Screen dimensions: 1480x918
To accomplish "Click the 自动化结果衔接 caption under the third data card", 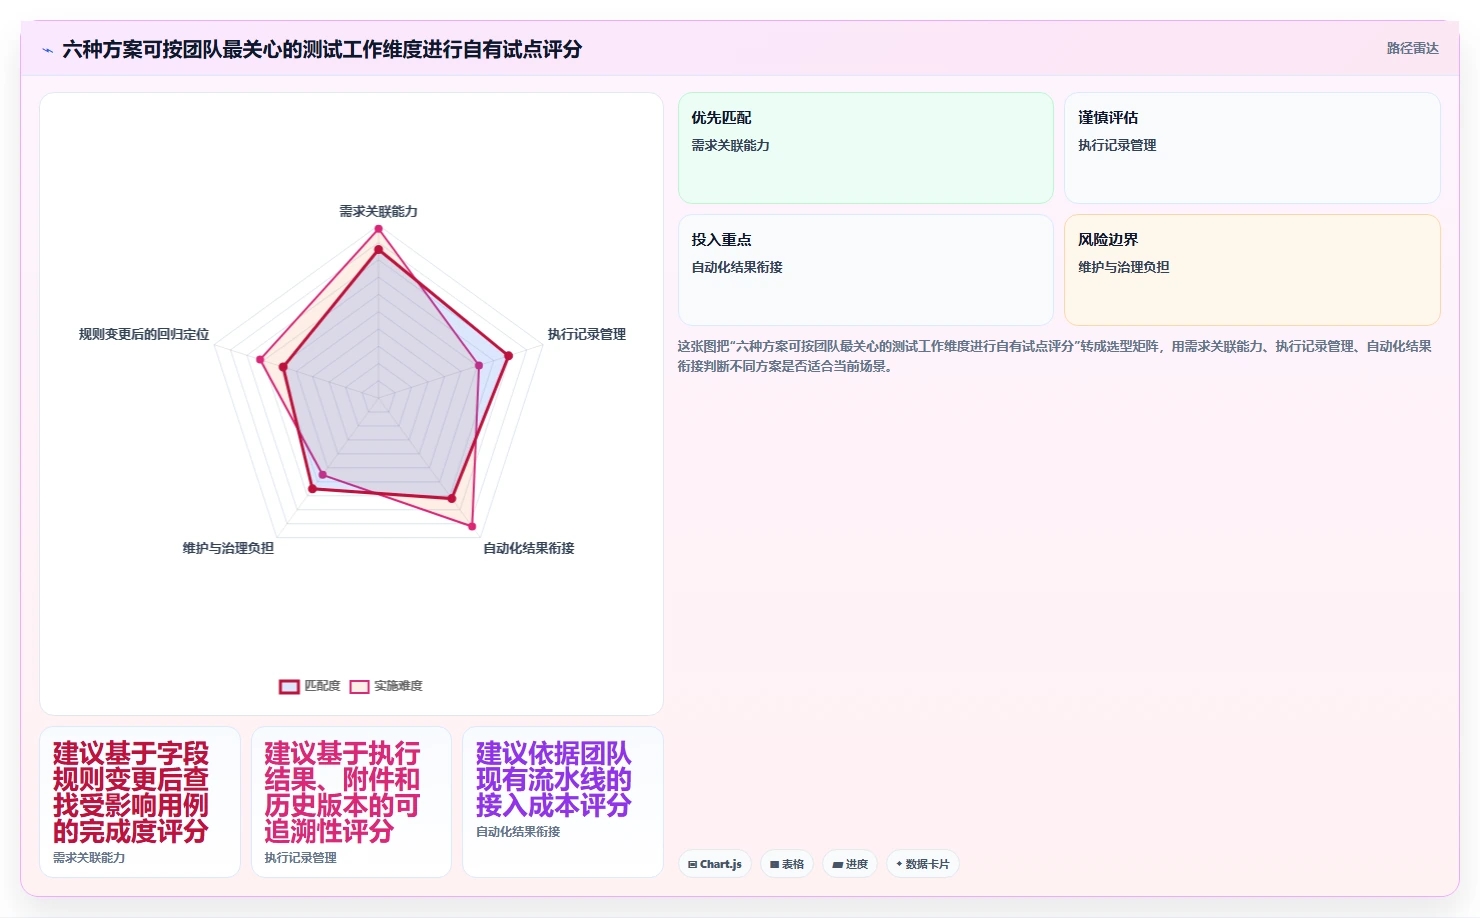I will [518, 832].
